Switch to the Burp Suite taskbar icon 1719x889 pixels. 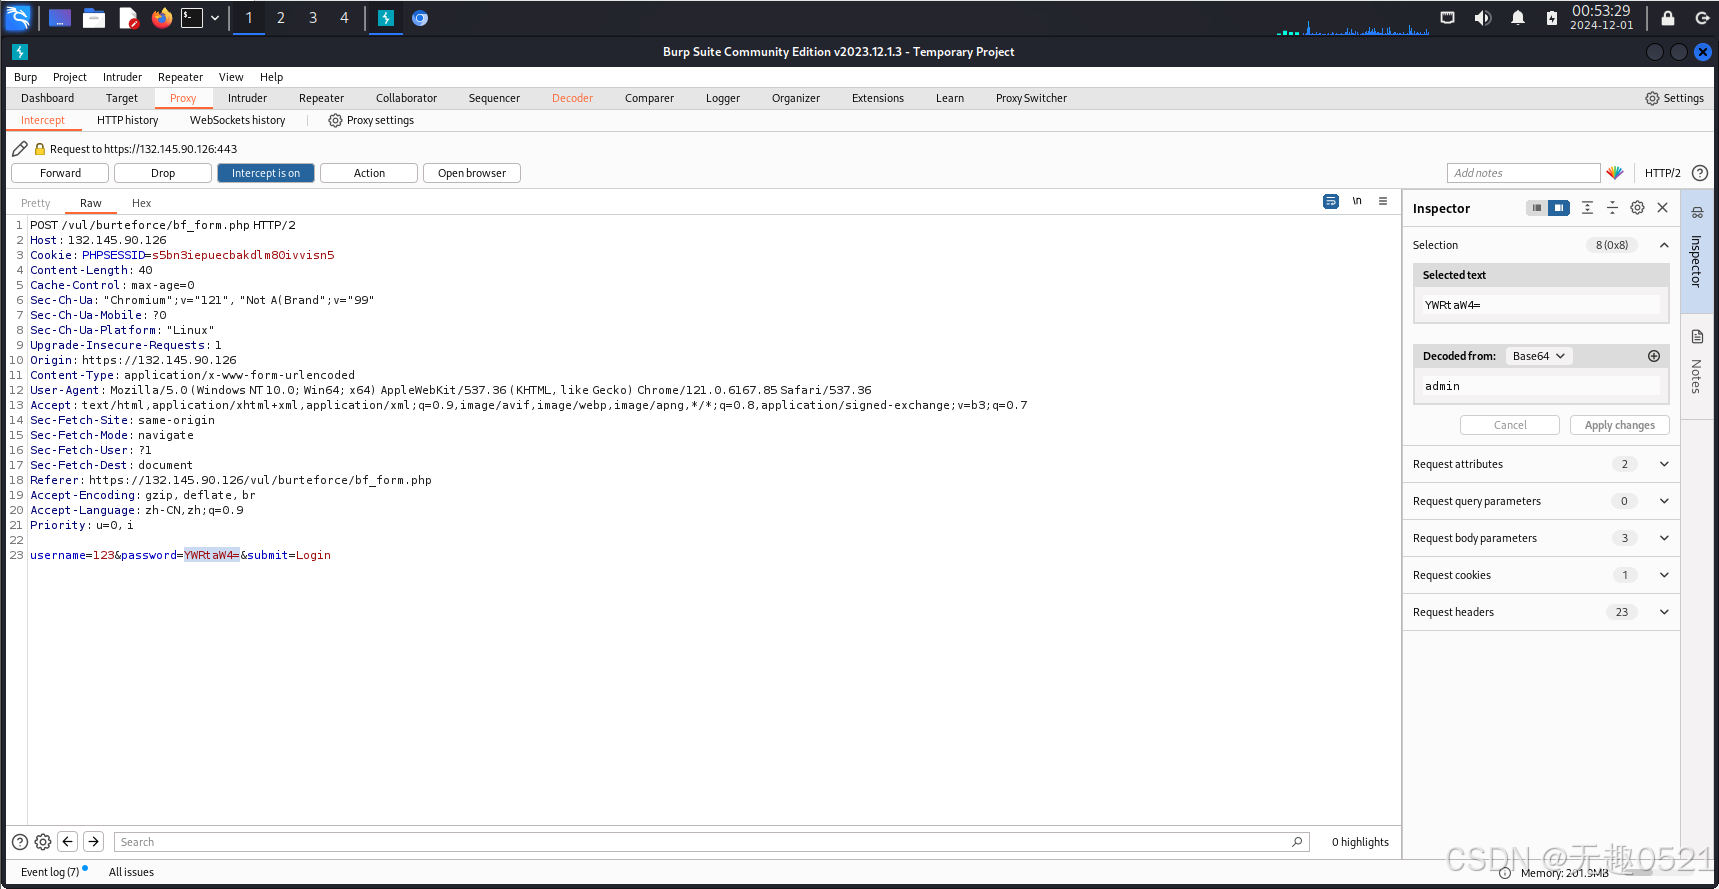point(386,18)
